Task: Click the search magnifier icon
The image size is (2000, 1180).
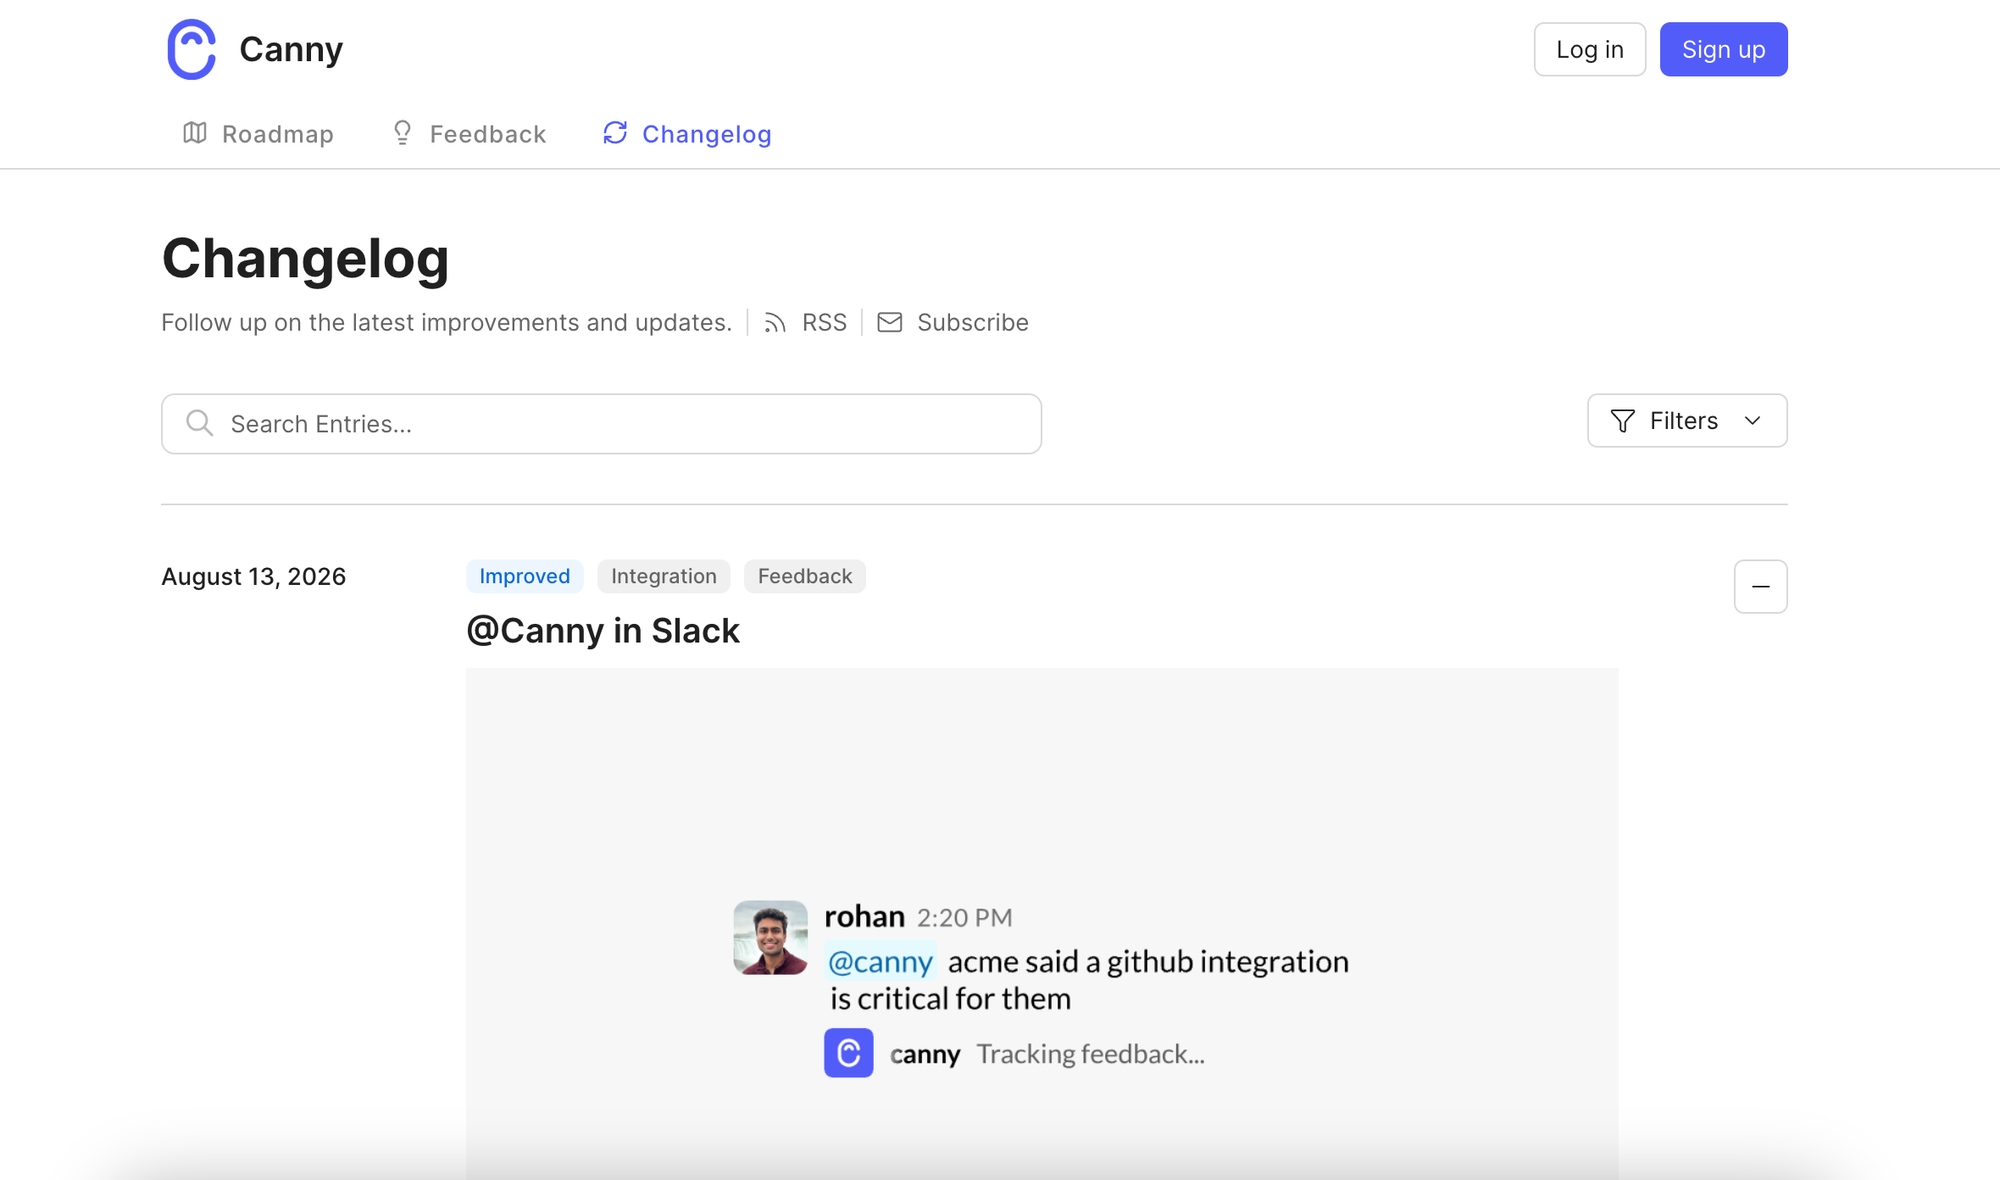Action: pyautogui.click(x=200, y=423)
